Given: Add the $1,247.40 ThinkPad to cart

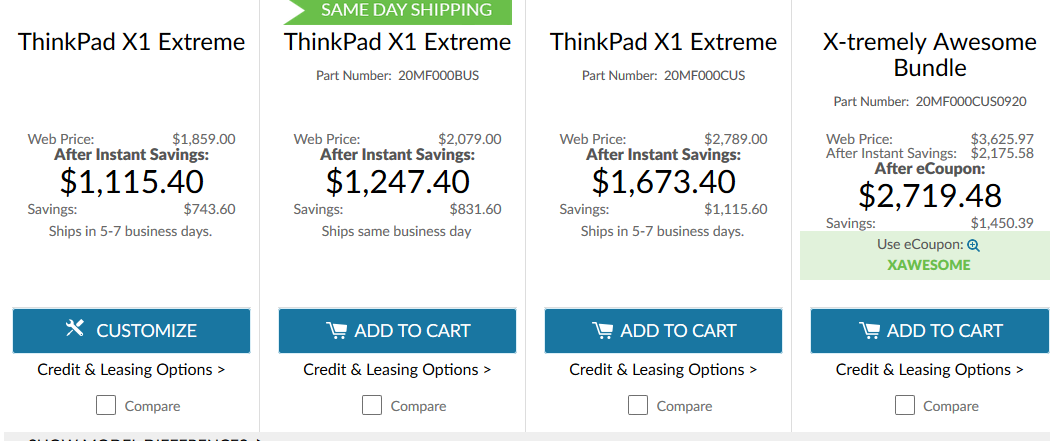Looking at the screenshot, I should tap(397, 331).
